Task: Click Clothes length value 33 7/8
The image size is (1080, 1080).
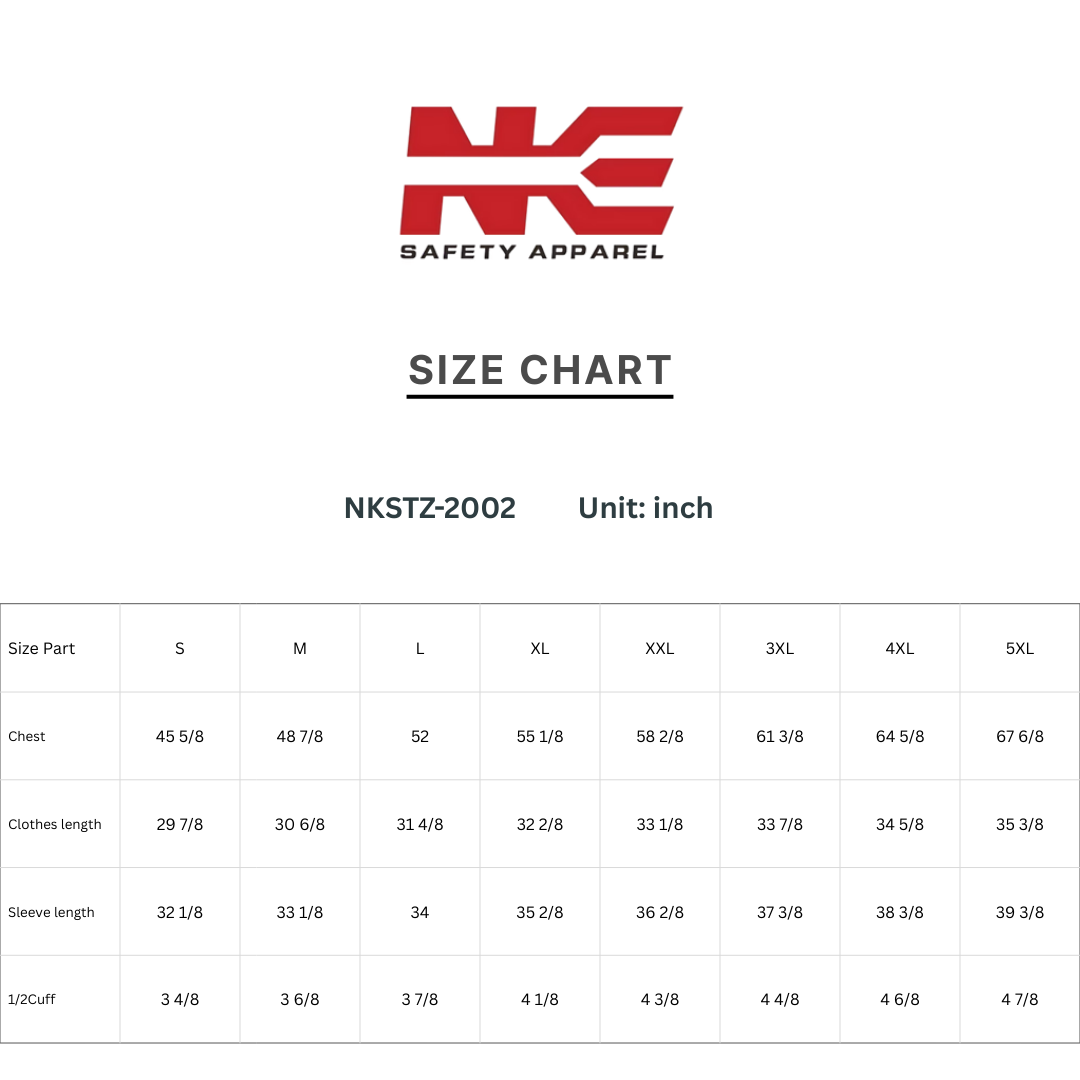Action: pos(780,824)
